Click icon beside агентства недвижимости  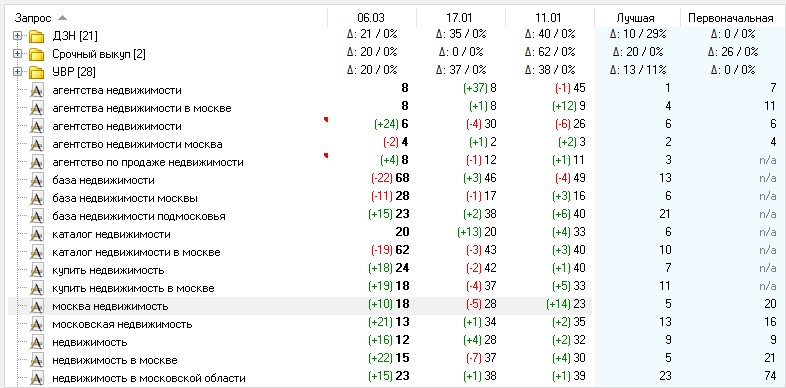[x=37, y=90]
